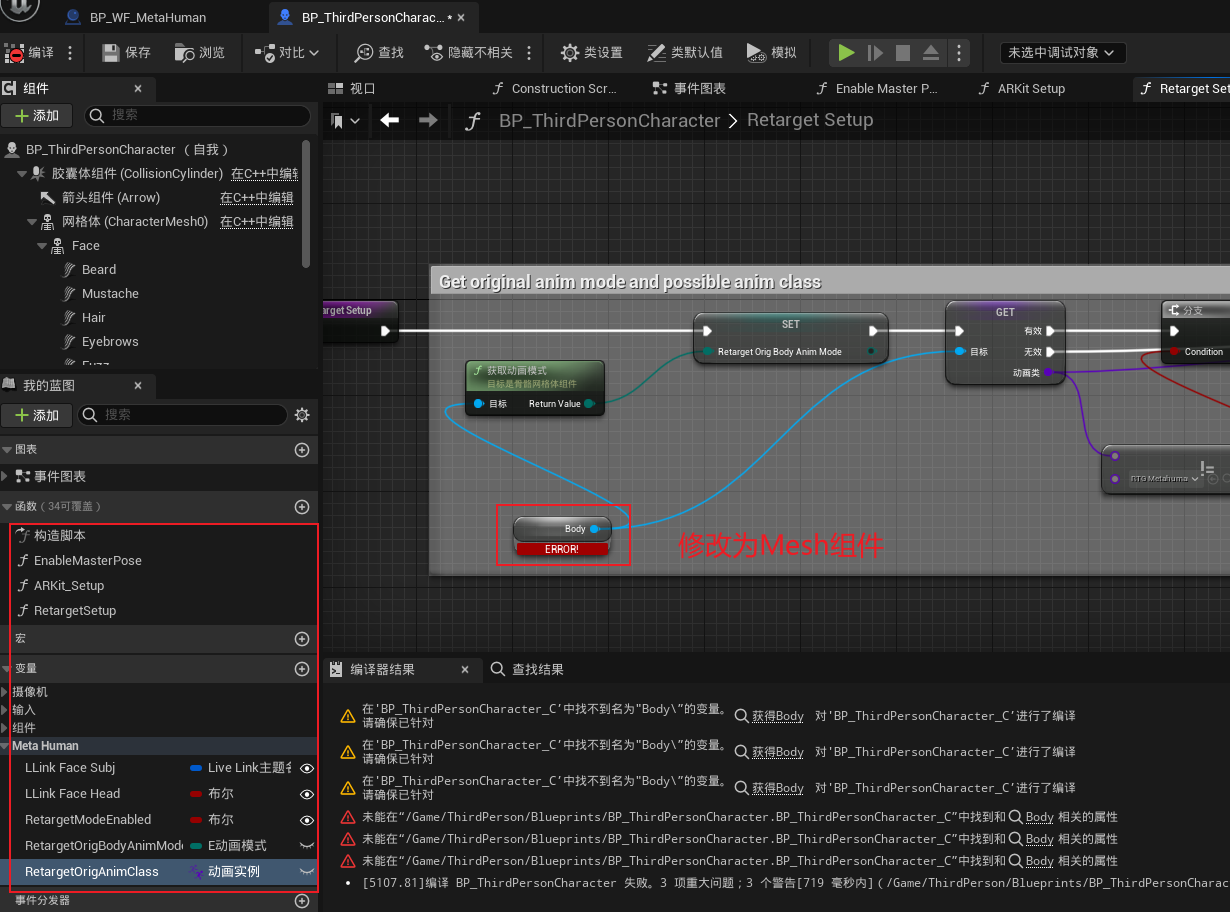Toggle closed-eye visibility for RetargetOrigBodyAnimMode
This screenshot has width=1230, height=912.
pos(307,846)
